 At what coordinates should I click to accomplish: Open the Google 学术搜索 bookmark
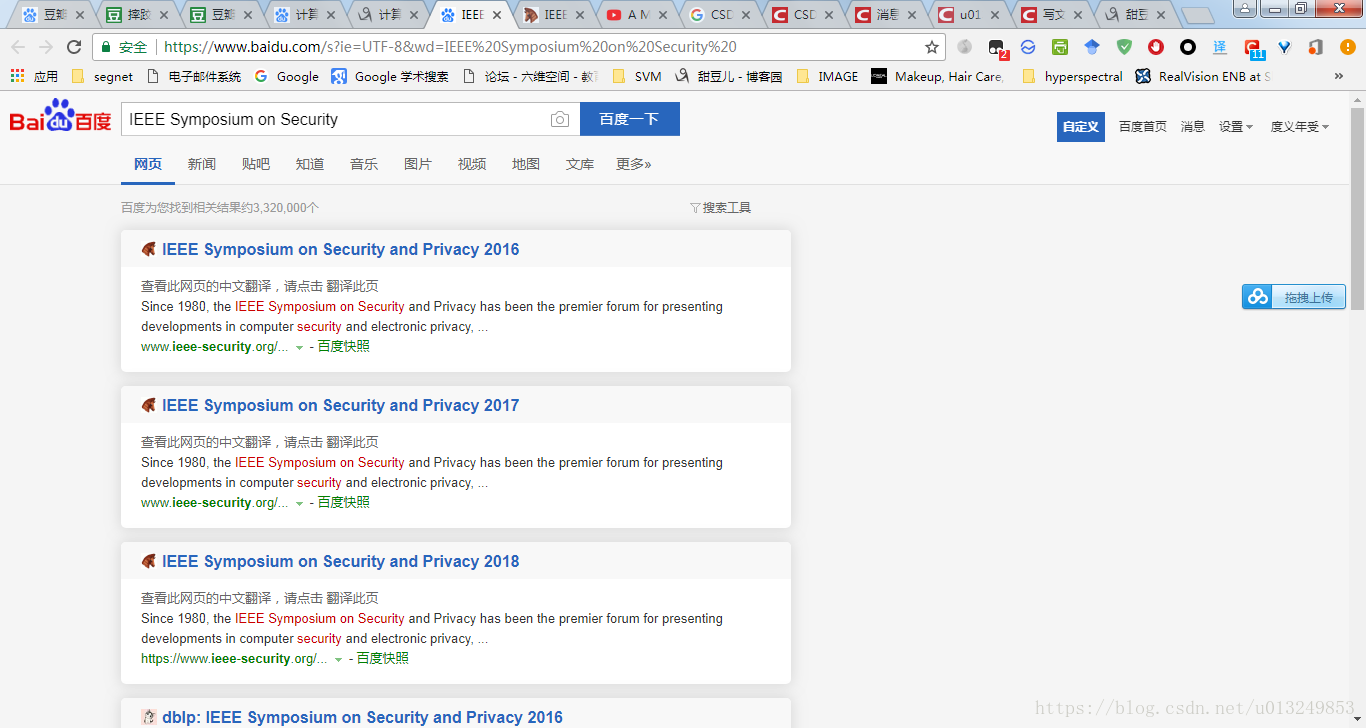coord(390,76)
